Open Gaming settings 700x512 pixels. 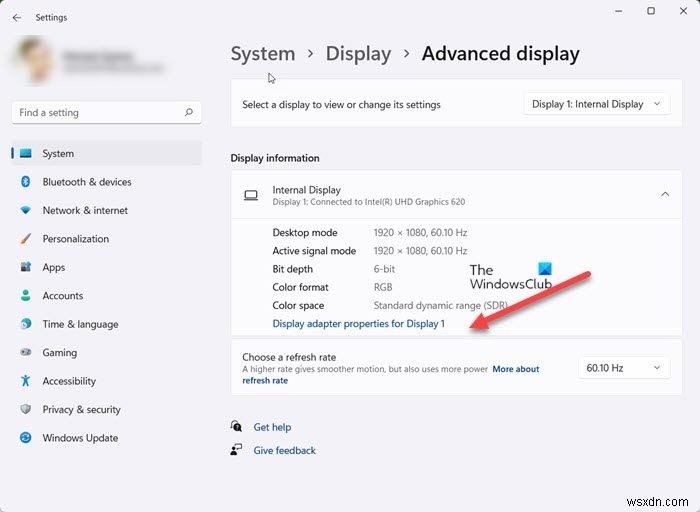click(x=106, y=352)
